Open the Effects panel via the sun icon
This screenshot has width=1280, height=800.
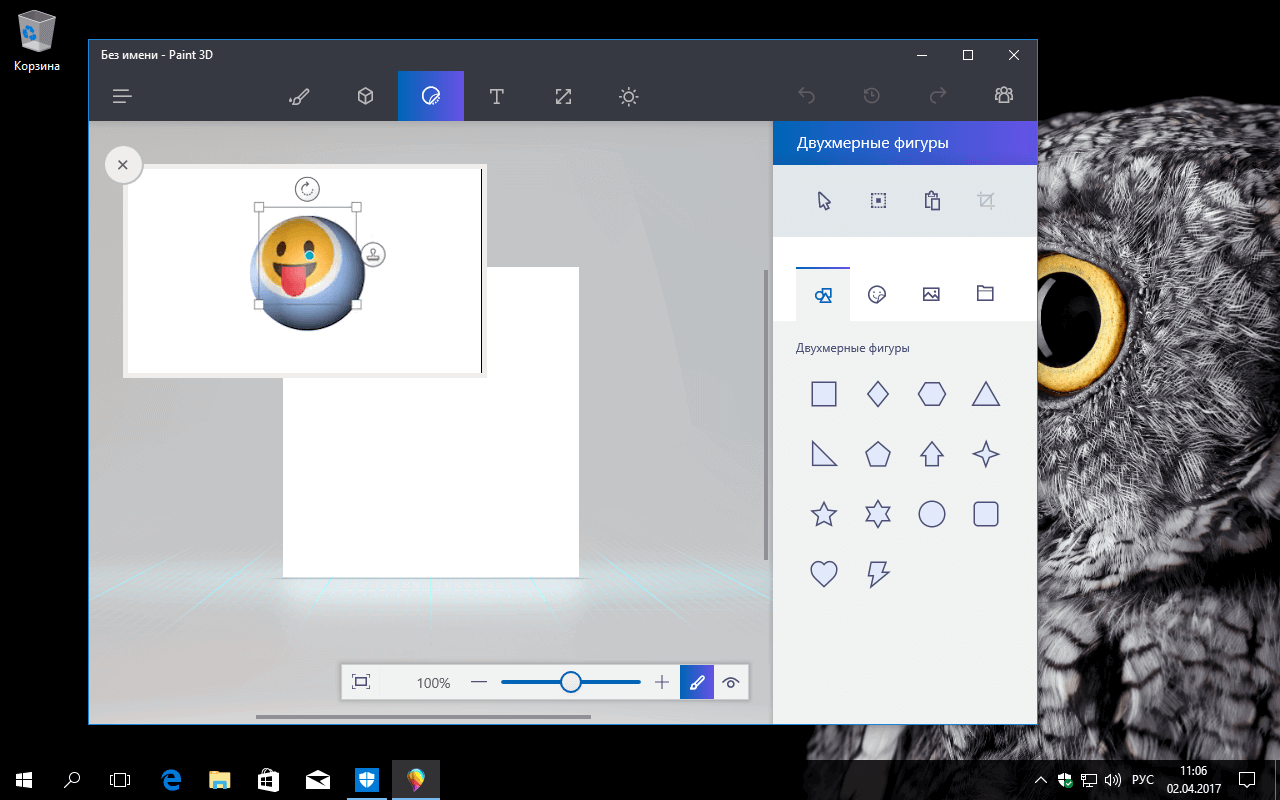629,96
